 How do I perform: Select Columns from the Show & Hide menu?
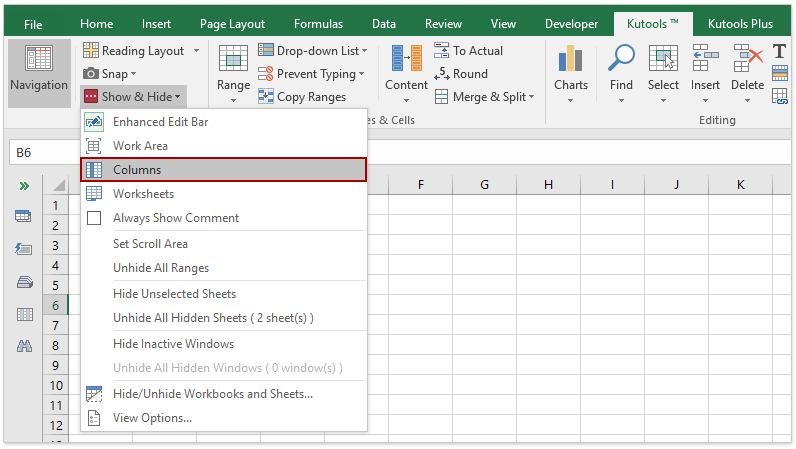(137, 170)
